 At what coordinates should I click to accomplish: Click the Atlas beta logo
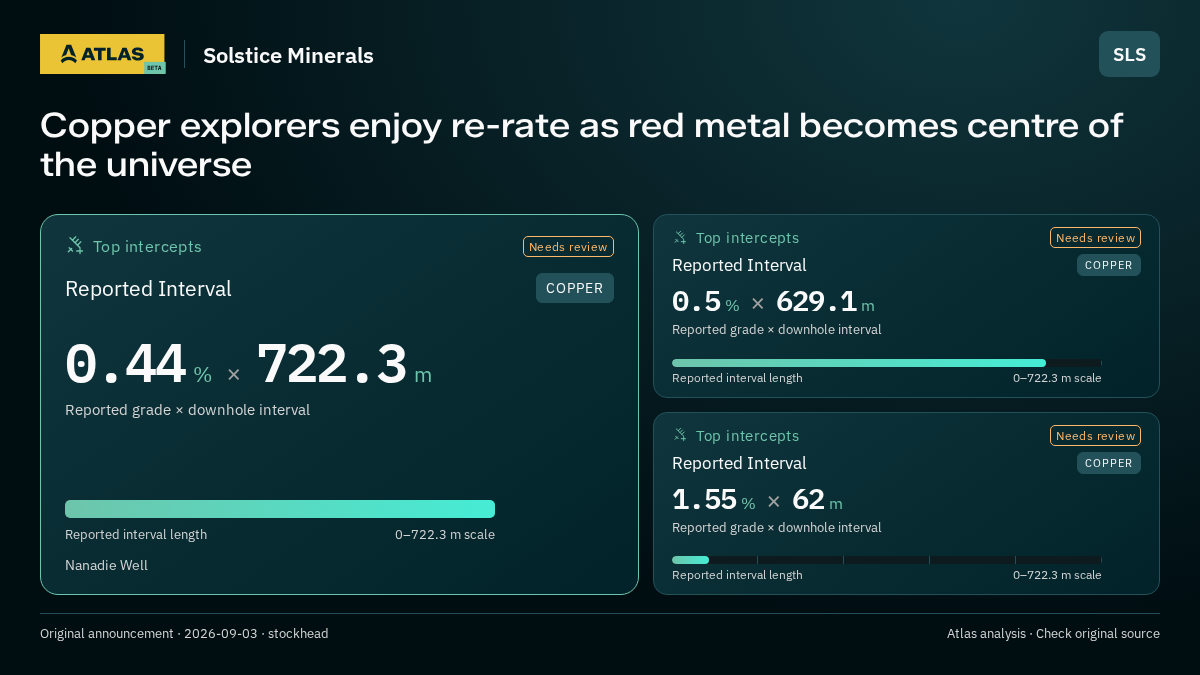[x=102, y=54]
